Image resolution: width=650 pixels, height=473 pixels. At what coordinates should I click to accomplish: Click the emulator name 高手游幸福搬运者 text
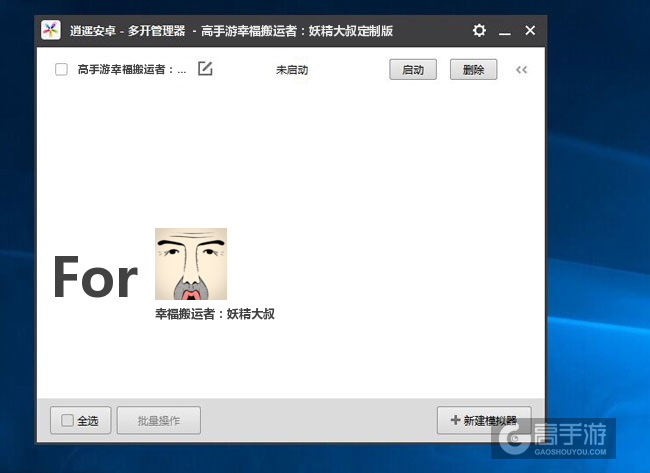point(132,70)
